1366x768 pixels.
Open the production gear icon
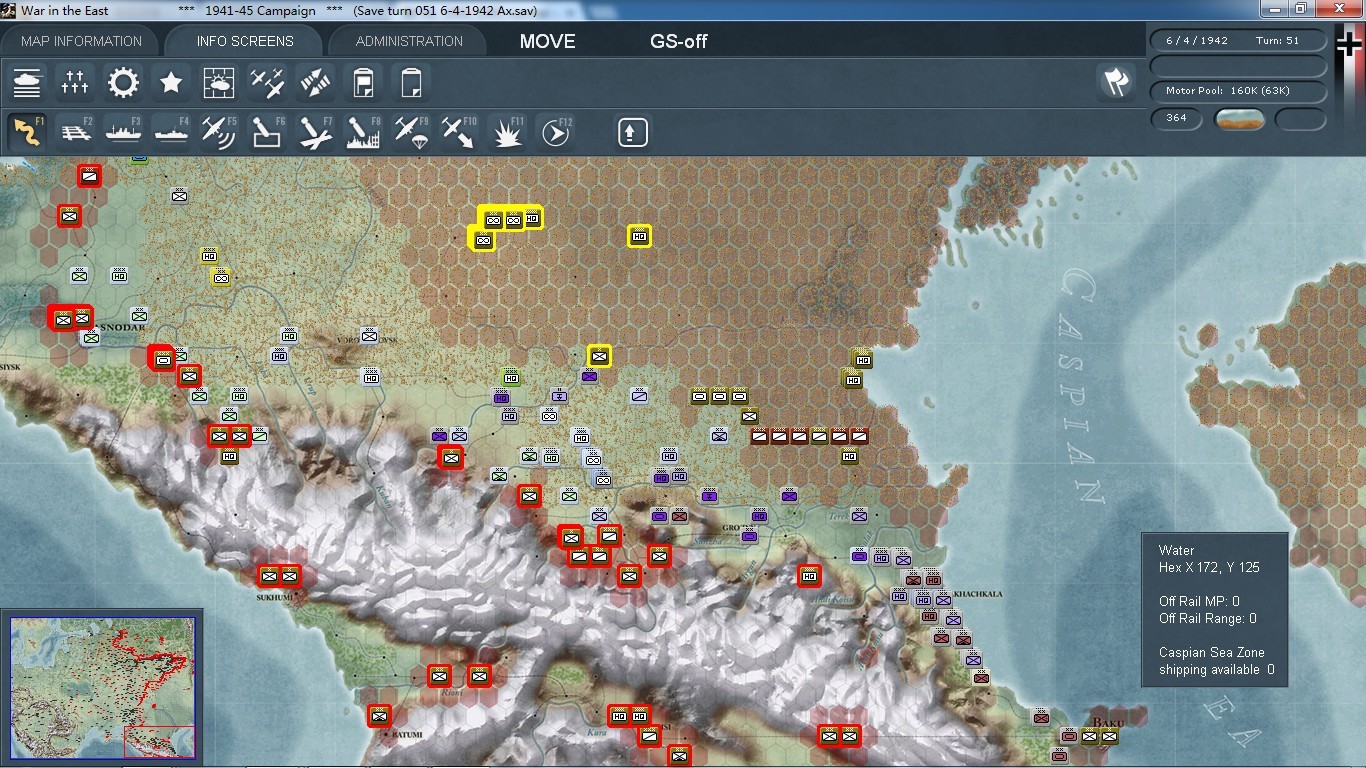point(123,82)
